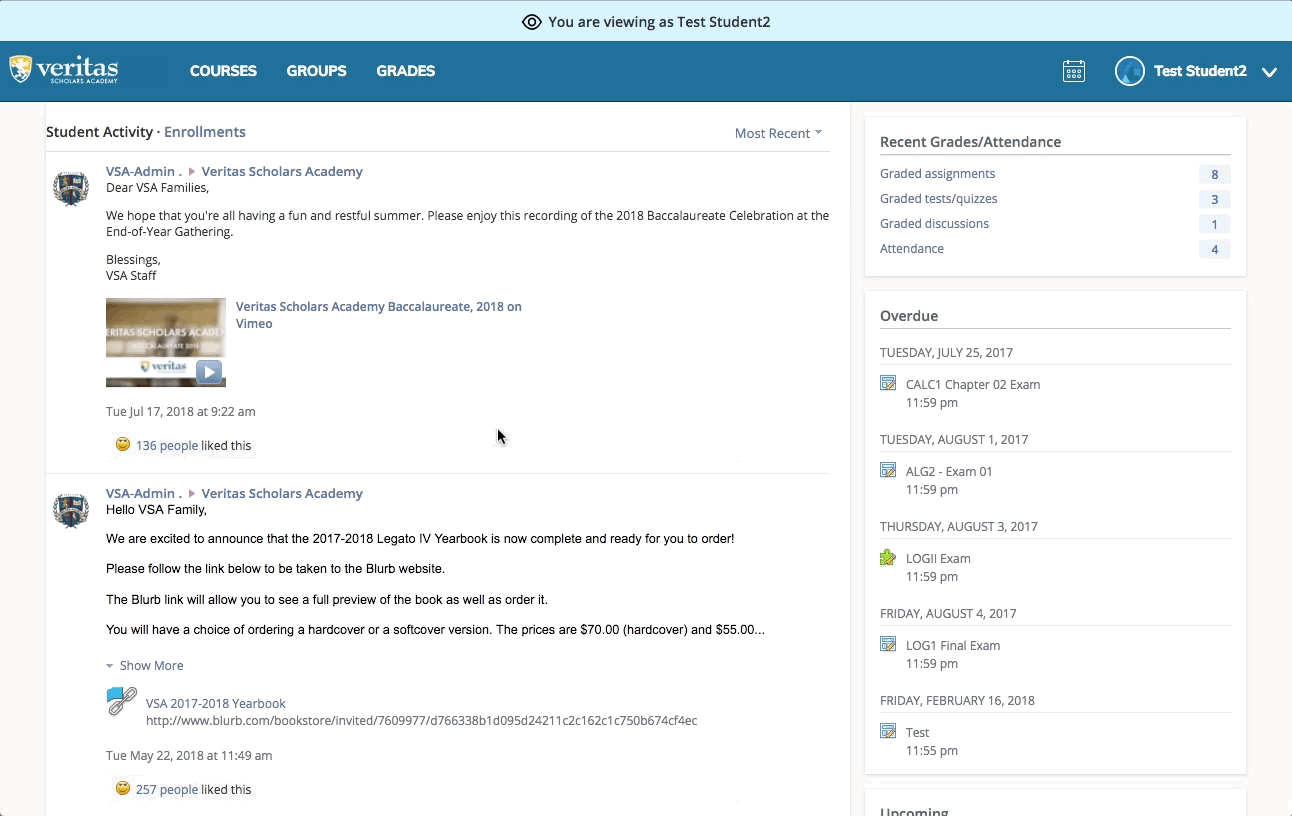Click the eye icon in viewing banner
This screenshot has width=1292, height=816.
pos(532,22)
